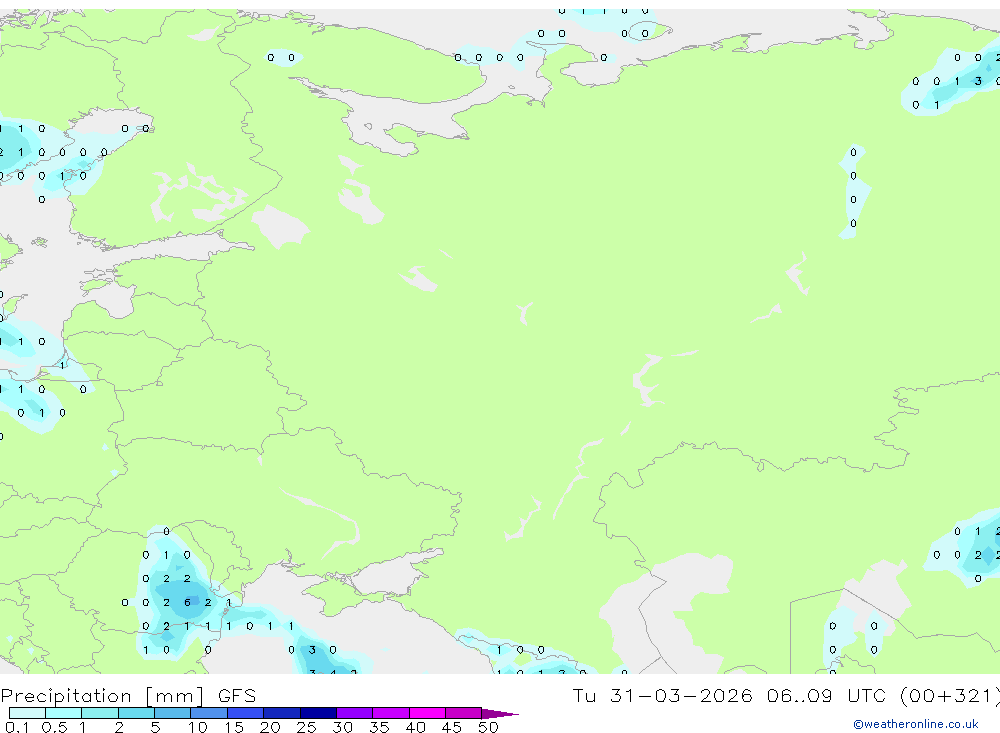Screen dimensions: 1000x733
Task: Select the 35–40 mm legend color swatch
Action: (391, 713)
